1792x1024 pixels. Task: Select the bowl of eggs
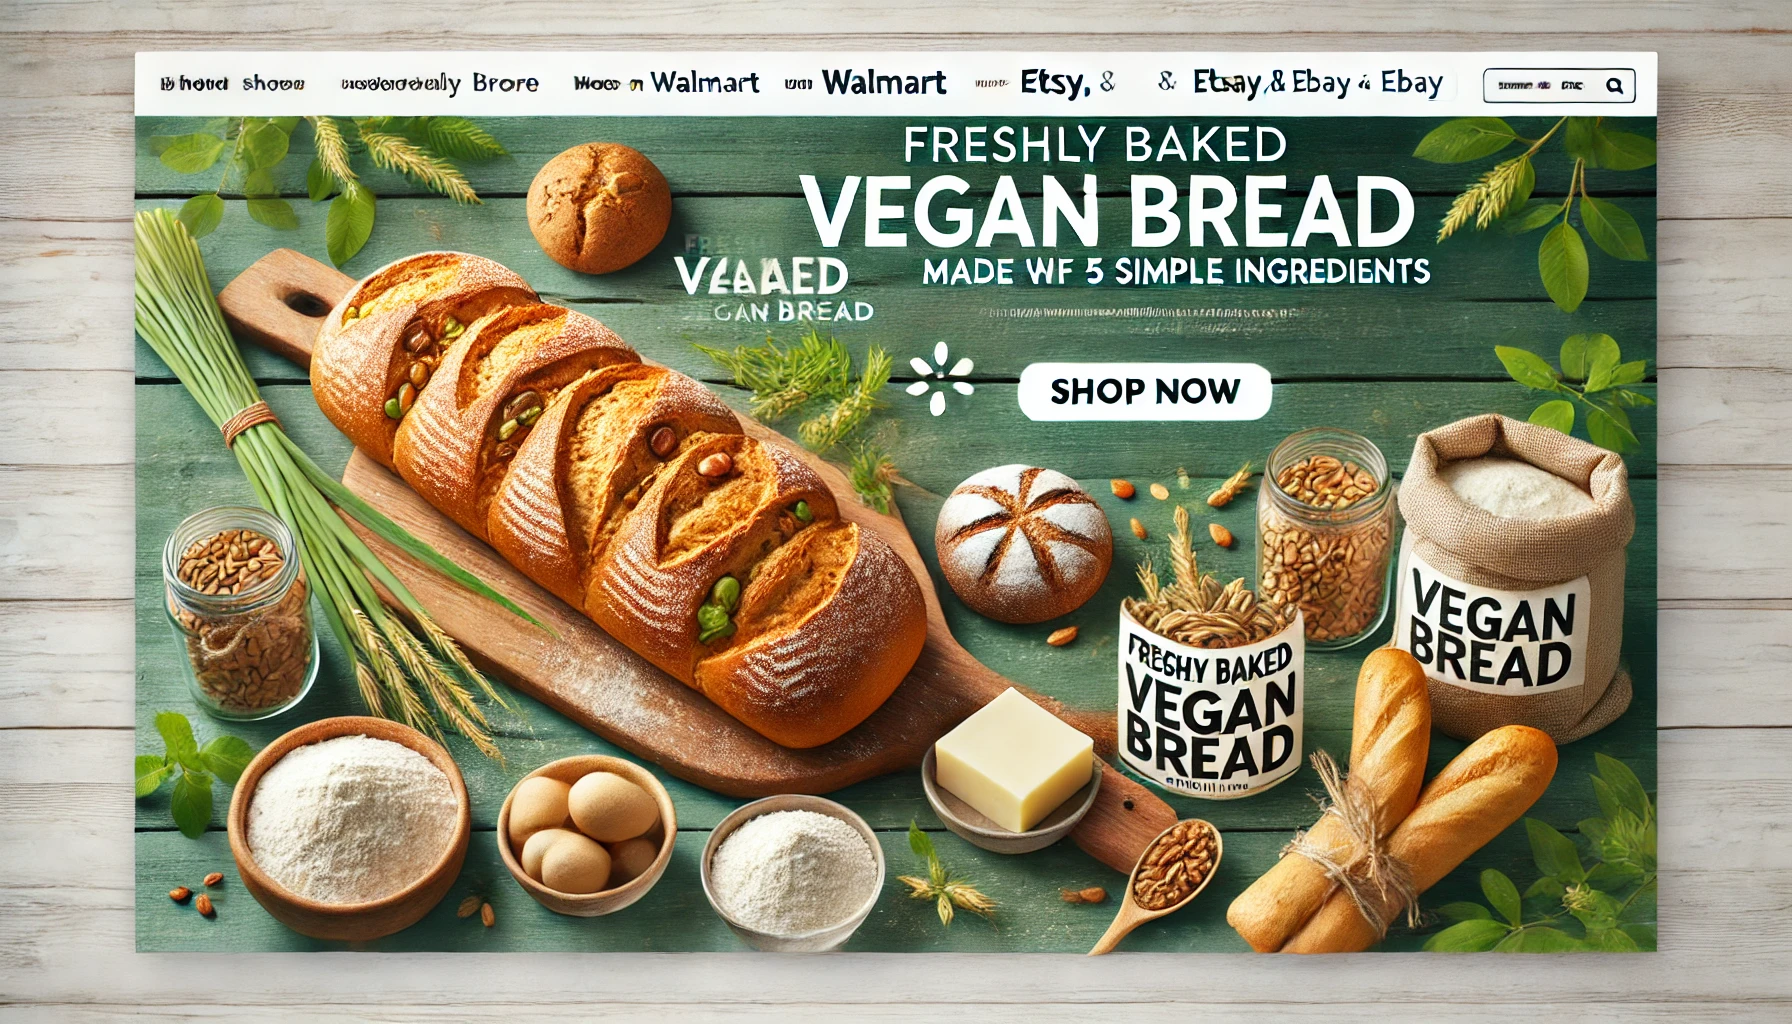(x=587, y=833)
